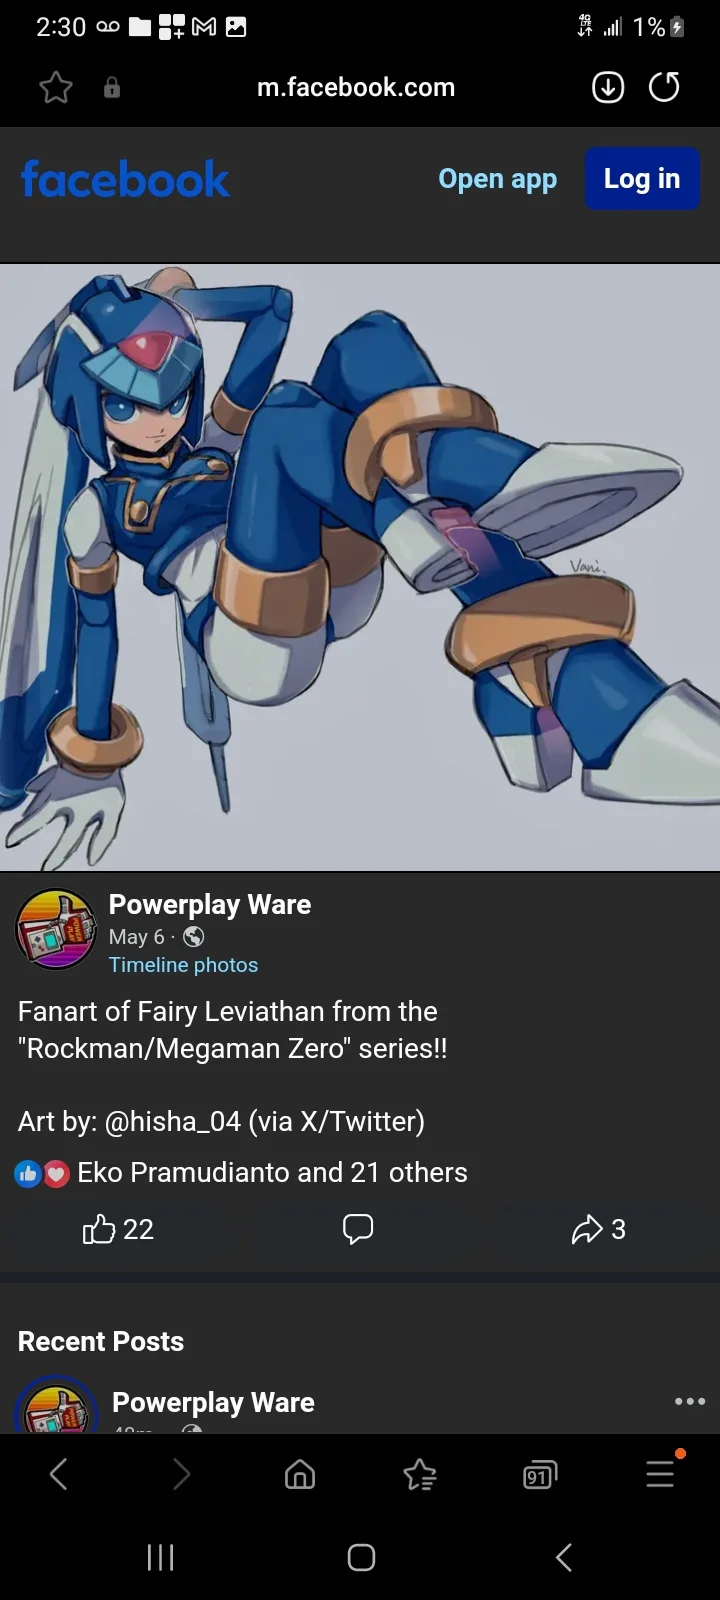
Task: Open the Timeline photos album link
Action: (183, 965)
